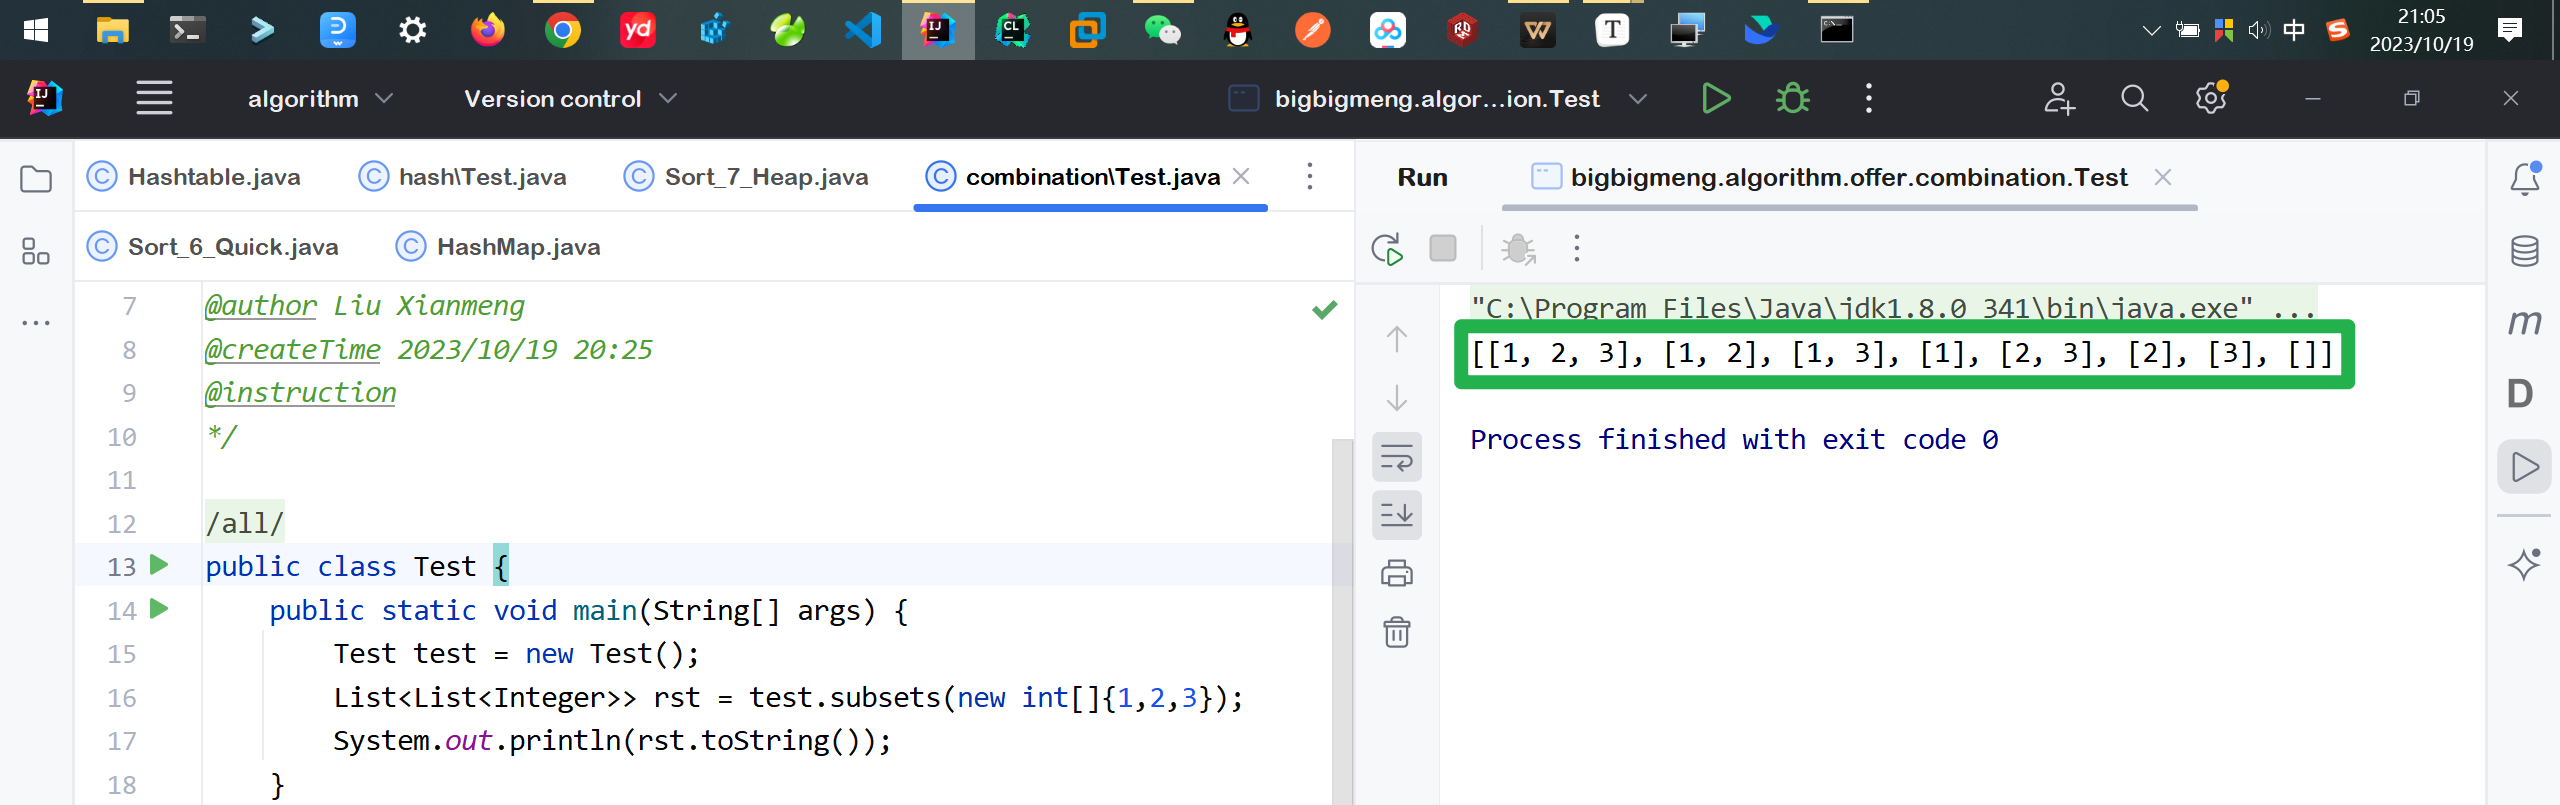Attach debugger in Run toolbar
This screenshot has height=805, width=2560.
click(1519, 249)
